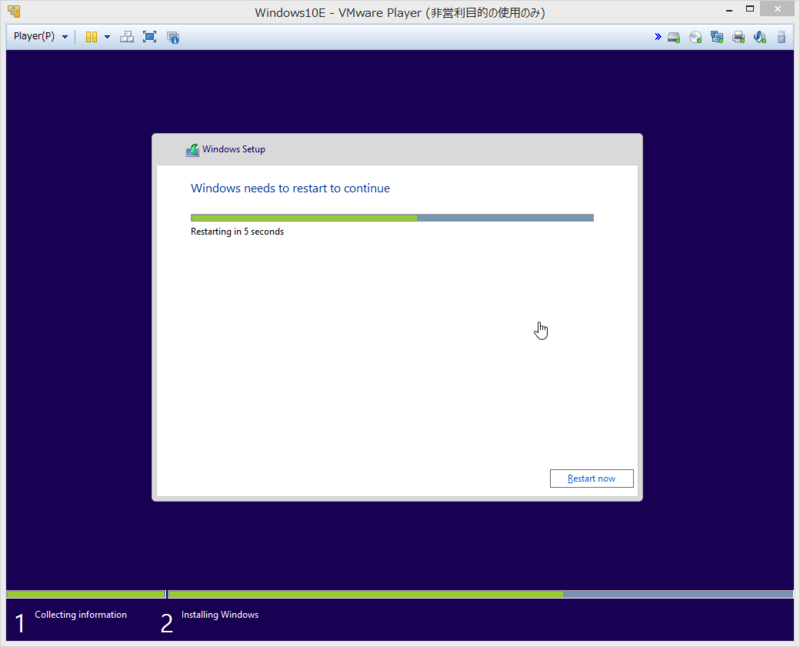Open Unity mode toolbar icon

pyautogui.click(x=173, y=37)
